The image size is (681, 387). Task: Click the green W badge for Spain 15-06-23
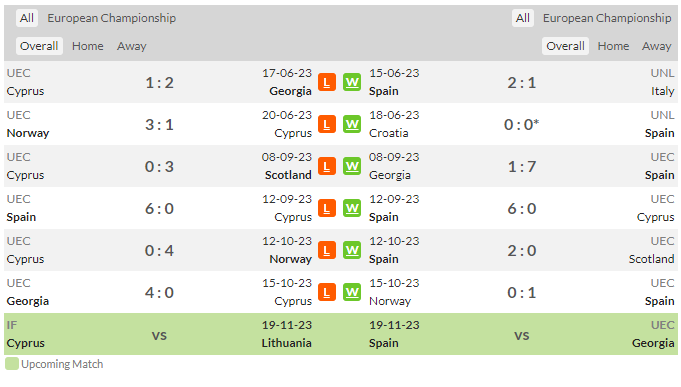click(352, 82)
